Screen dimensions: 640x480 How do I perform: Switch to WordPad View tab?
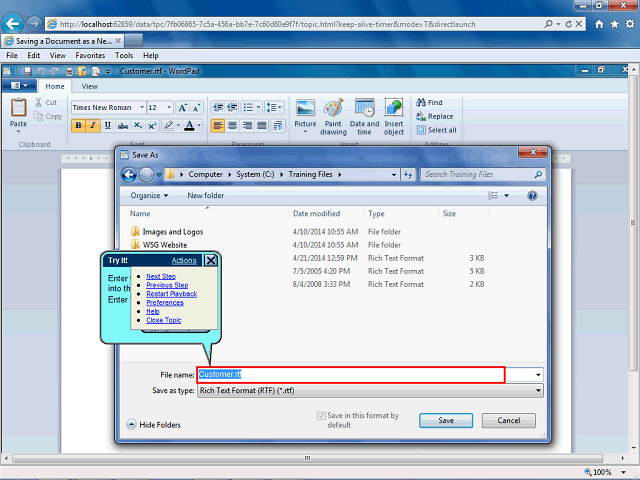point(89,87)
